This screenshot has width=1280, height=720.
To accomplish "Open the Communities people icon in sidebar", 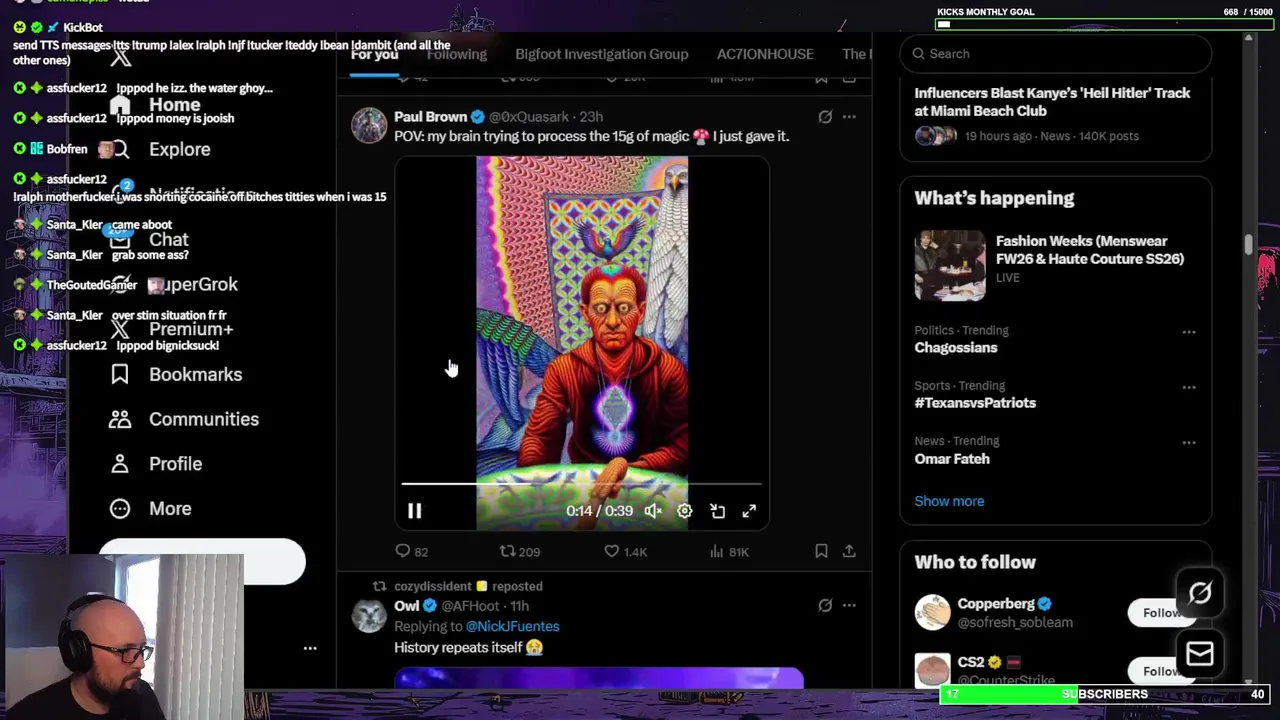I will [120, 419].
